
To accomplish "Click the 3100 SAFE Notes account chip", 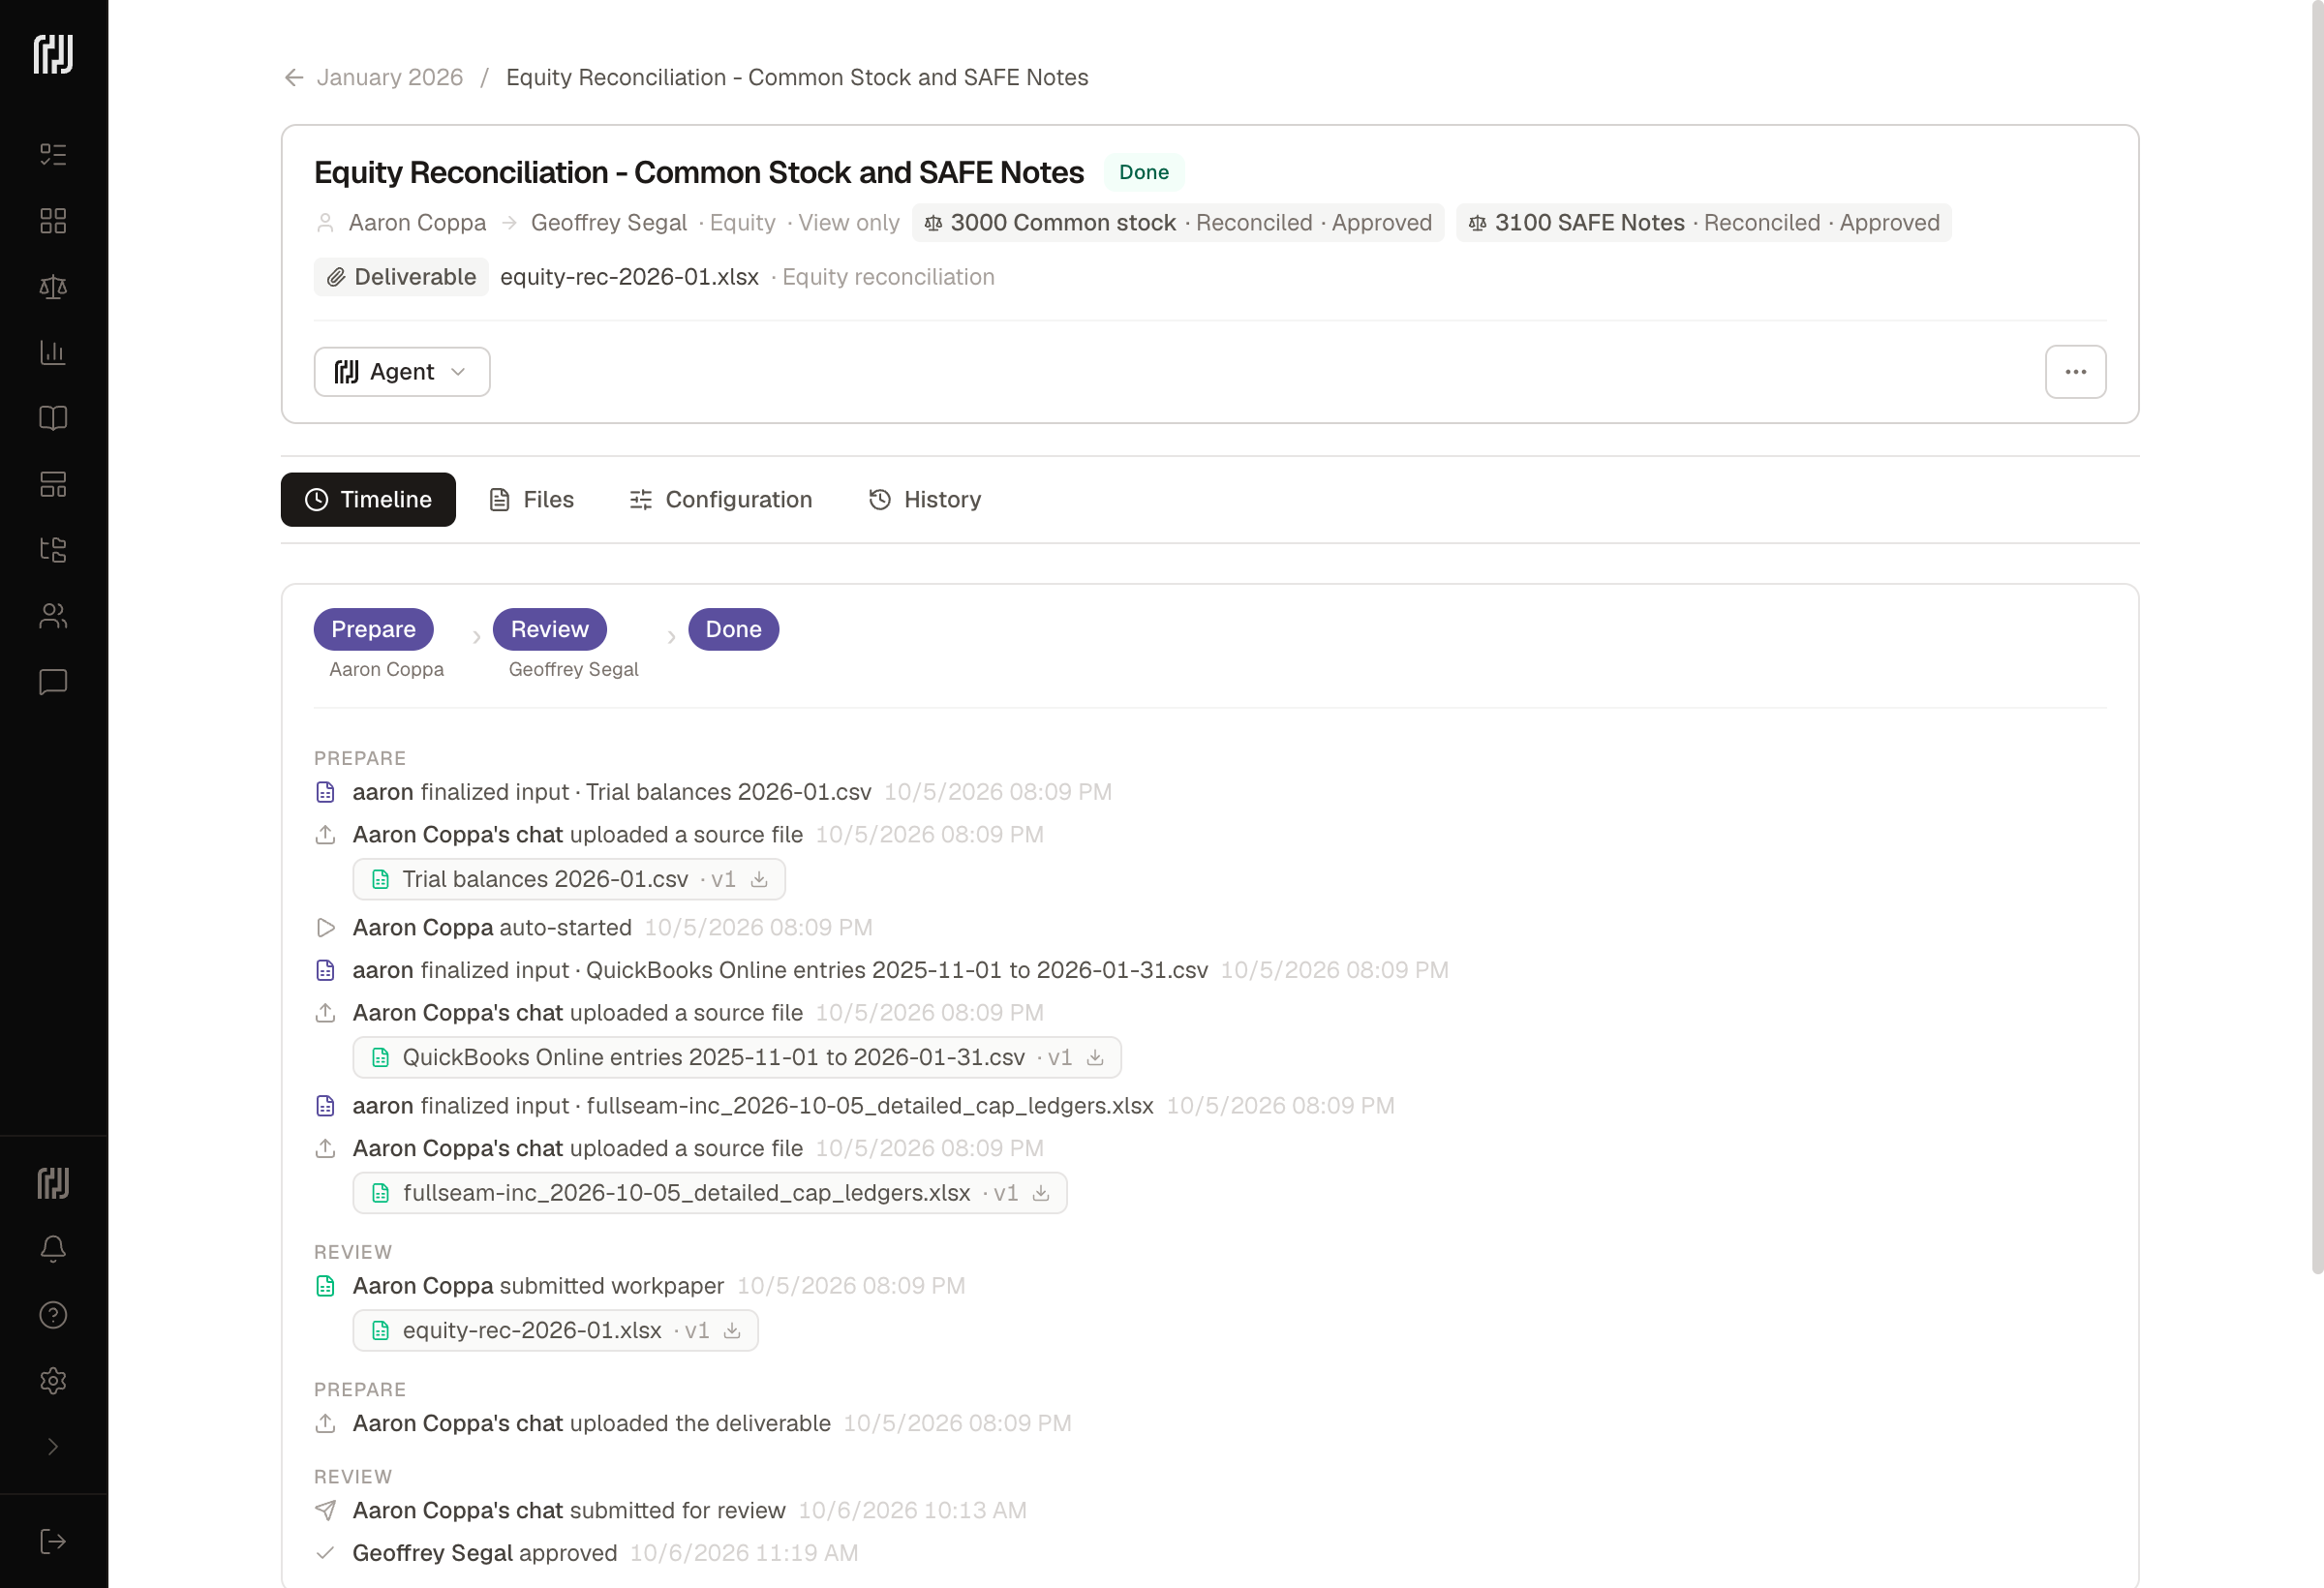I will point(1704,223).
